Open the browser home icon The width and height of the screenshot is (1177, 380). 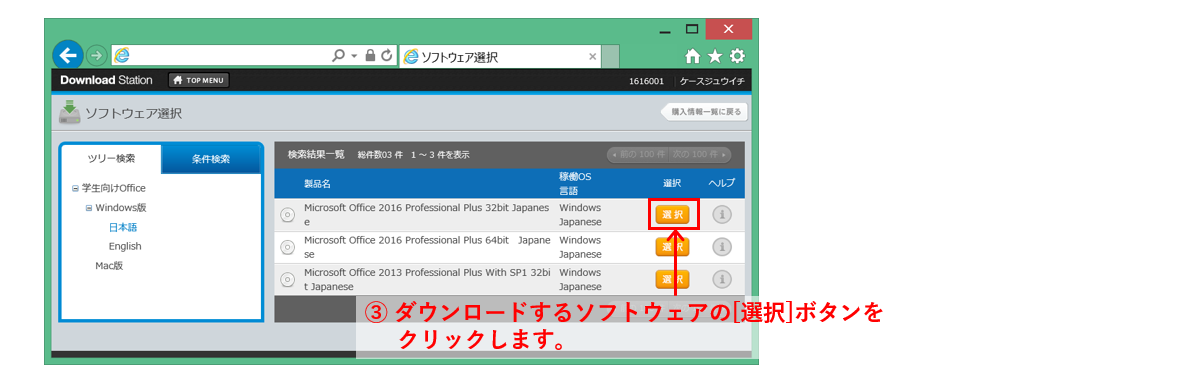[693, 56]
